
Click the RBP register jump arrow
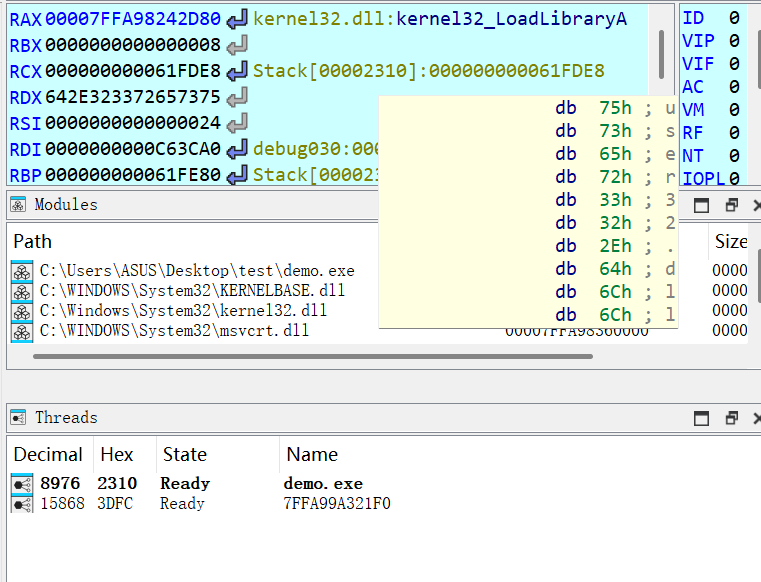click(x=236, y=176)
